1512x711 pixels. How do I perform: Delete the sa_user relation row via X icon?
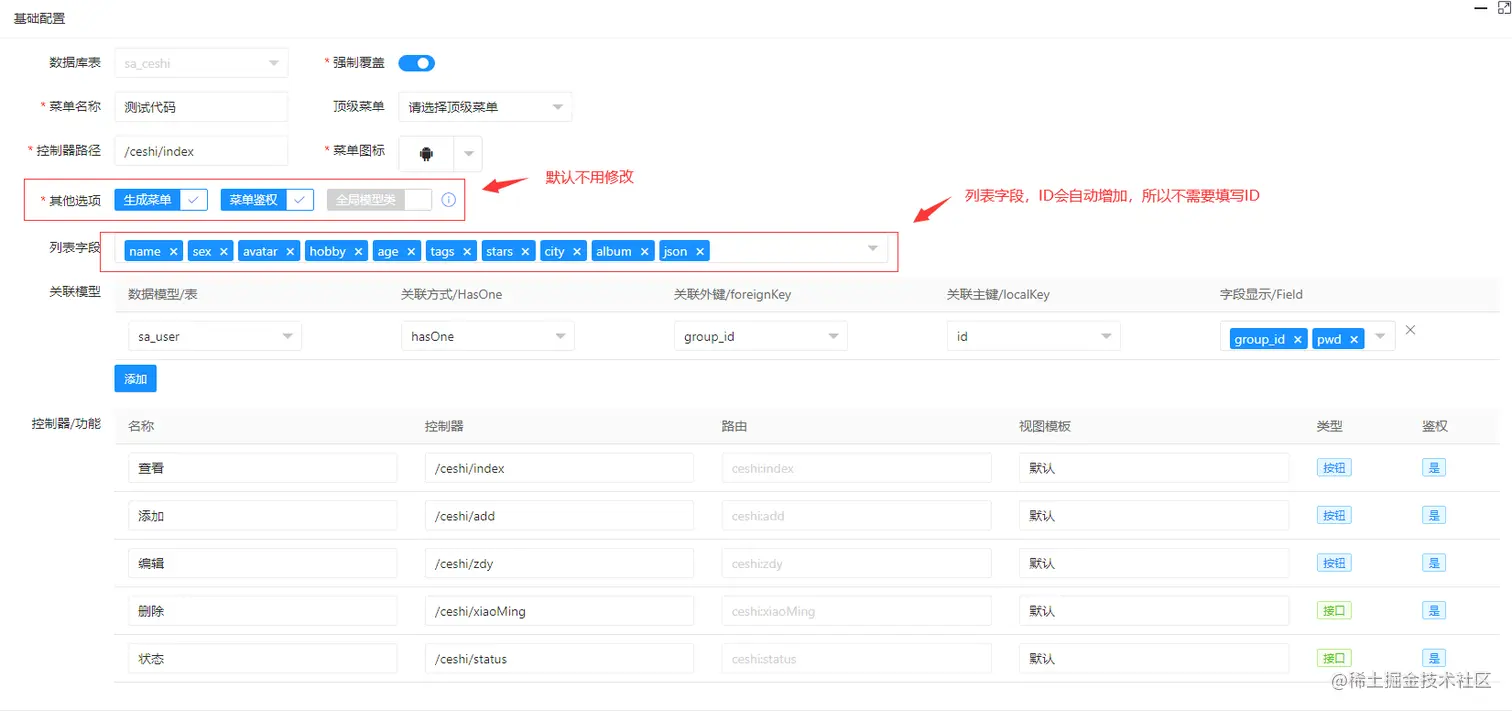1410,329
